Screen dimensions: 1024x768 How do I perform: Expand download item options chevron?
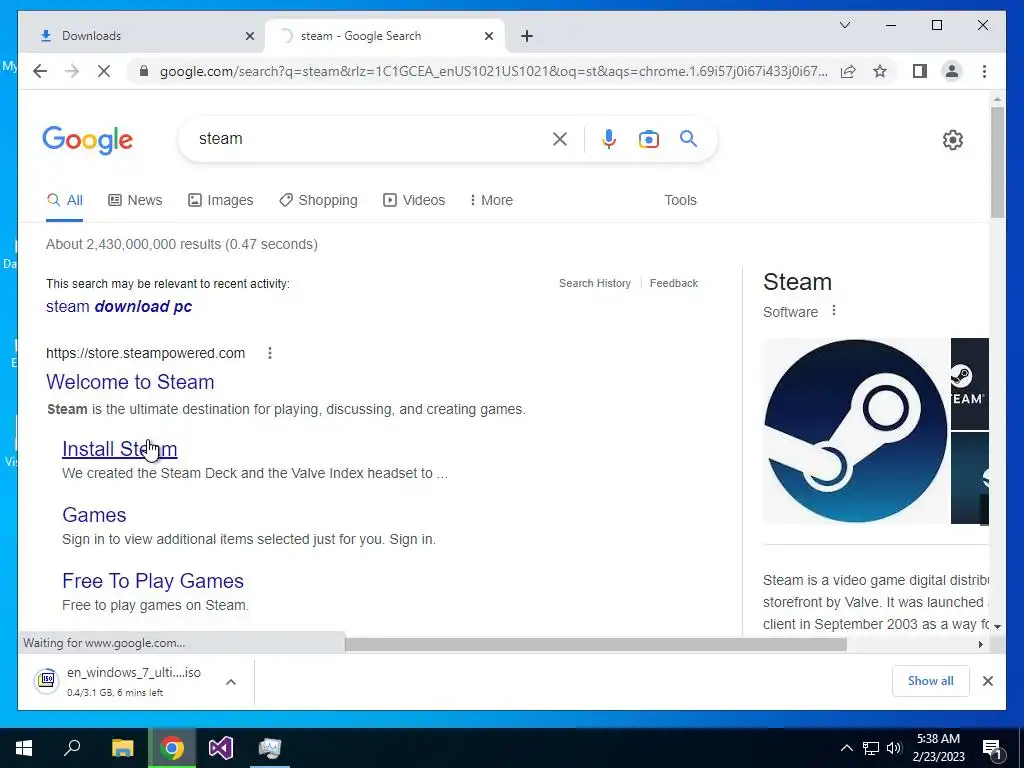(x=231, y=682)
